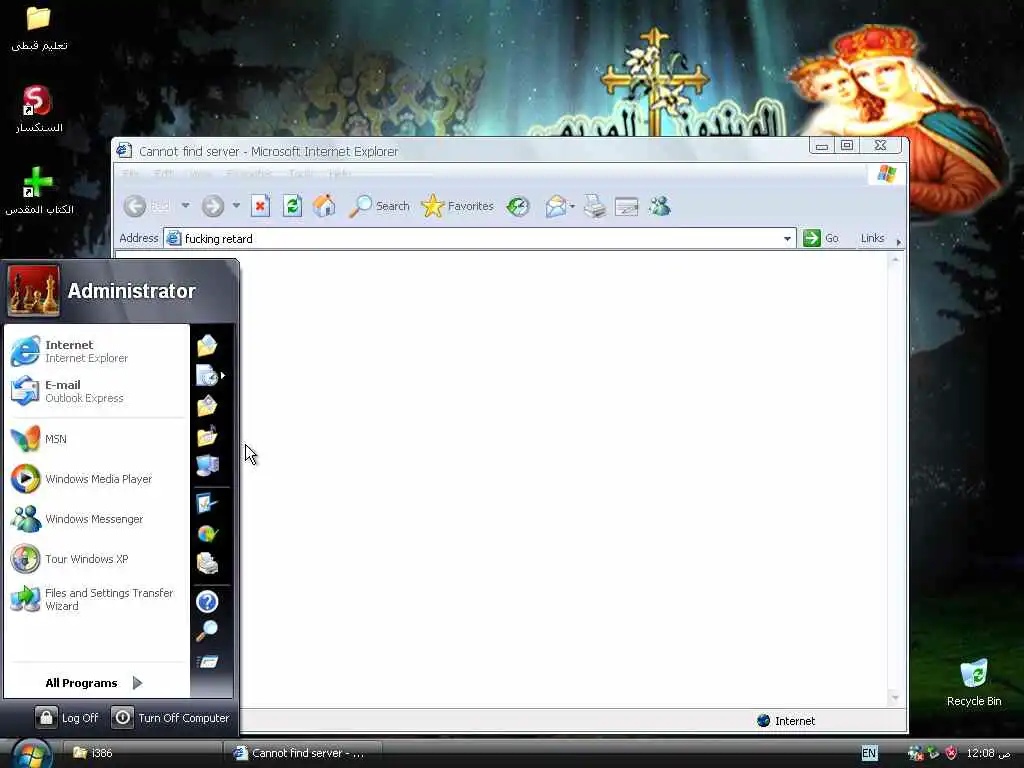Viewport: 1024px width, 768px height.
Task: Click the red shield tray icon
Action: point(951,753)
